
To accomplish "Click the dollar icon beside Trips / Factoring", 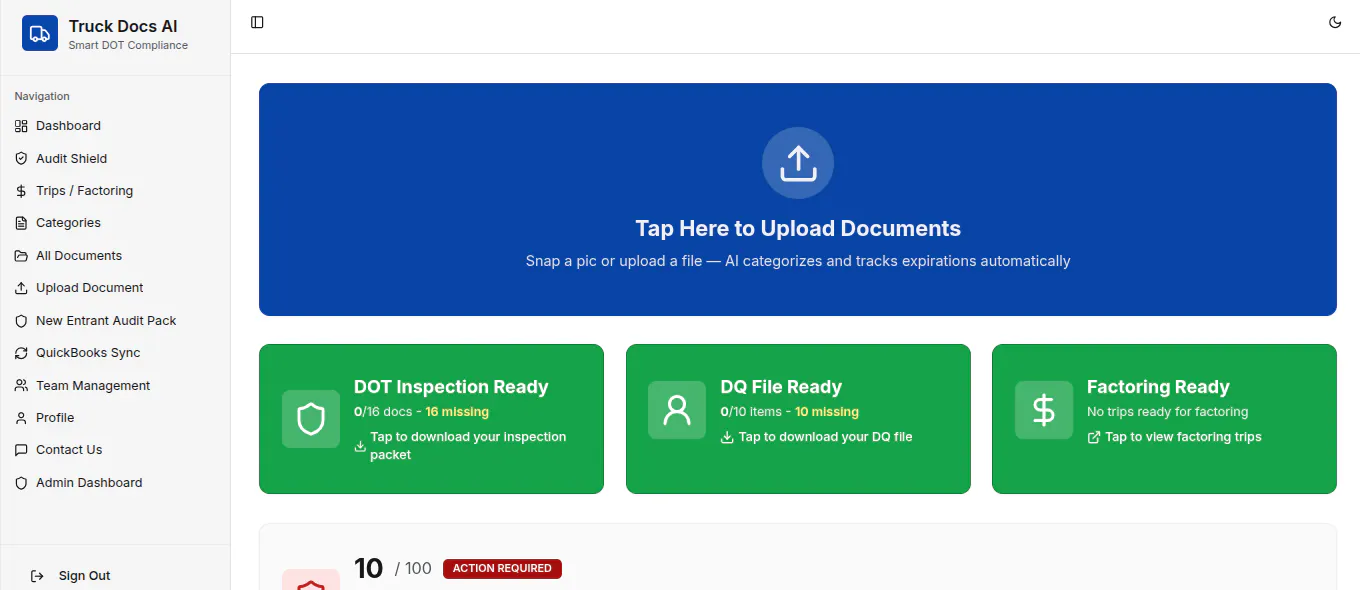I will click(21, 191).
